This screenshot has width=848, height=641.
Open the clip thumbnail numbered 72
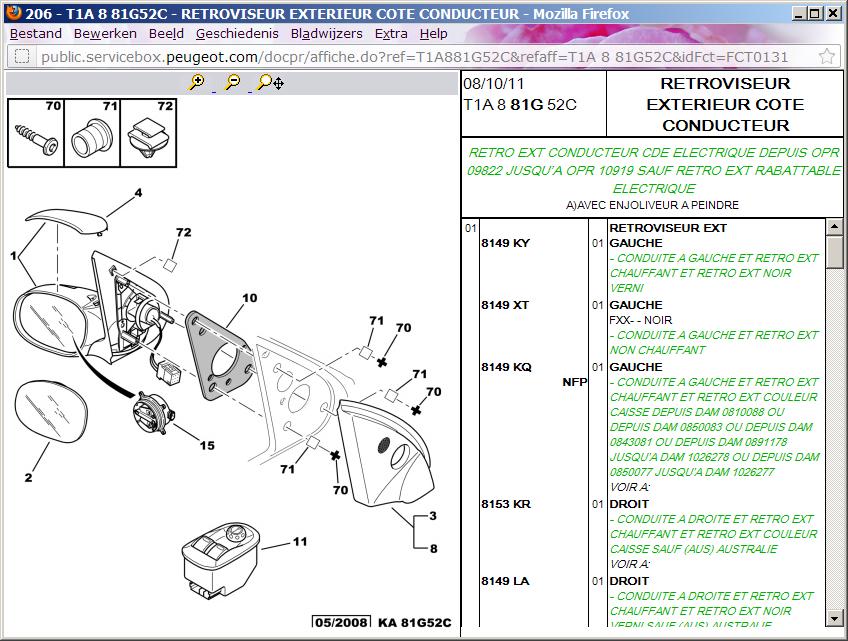pos(148,133)
